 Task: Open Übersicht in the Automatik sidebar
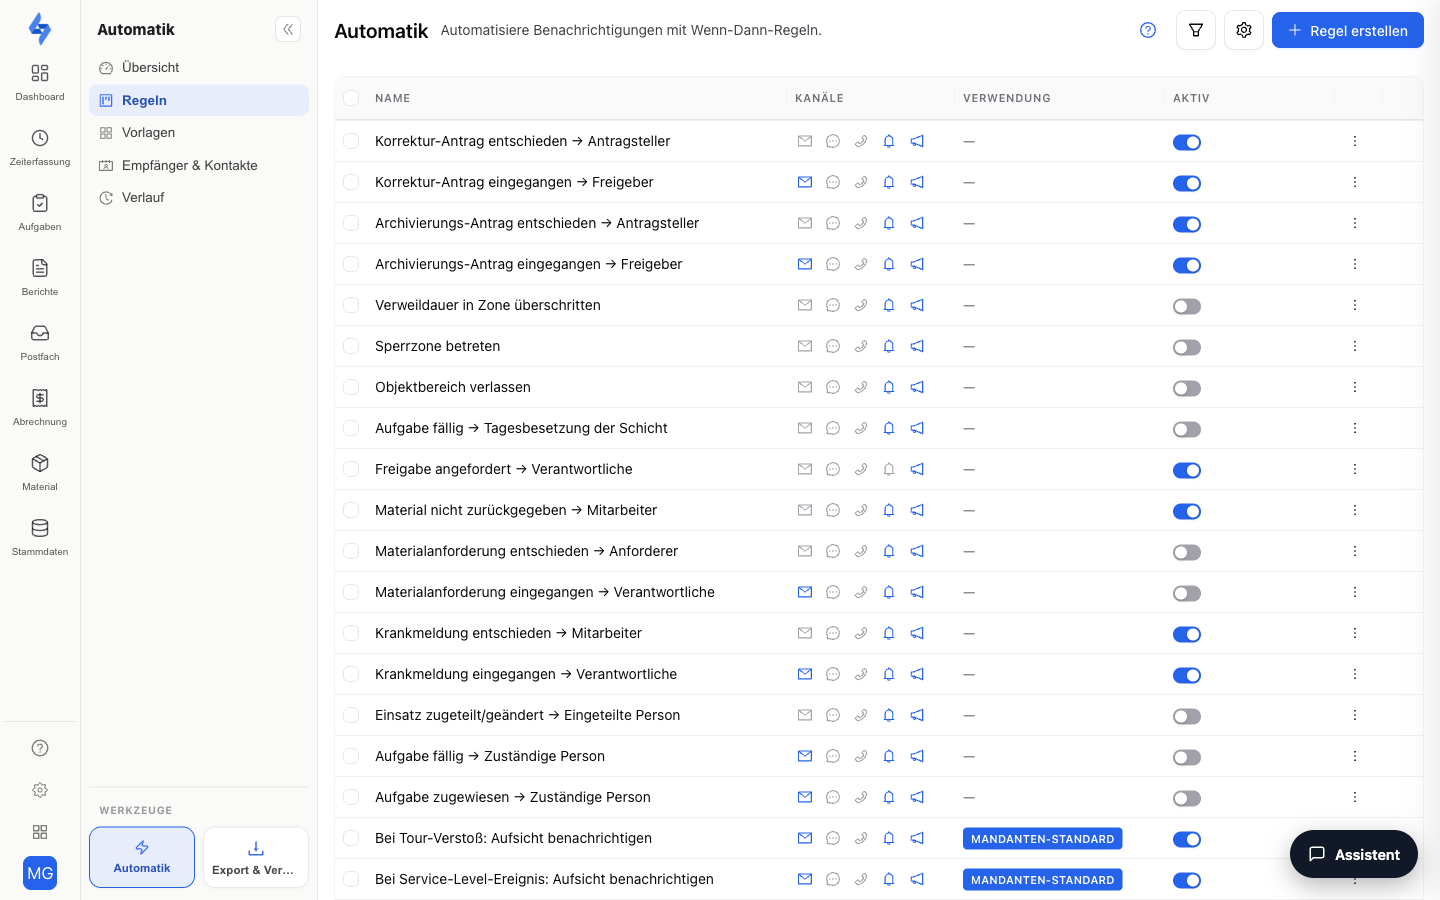[199, 68]
